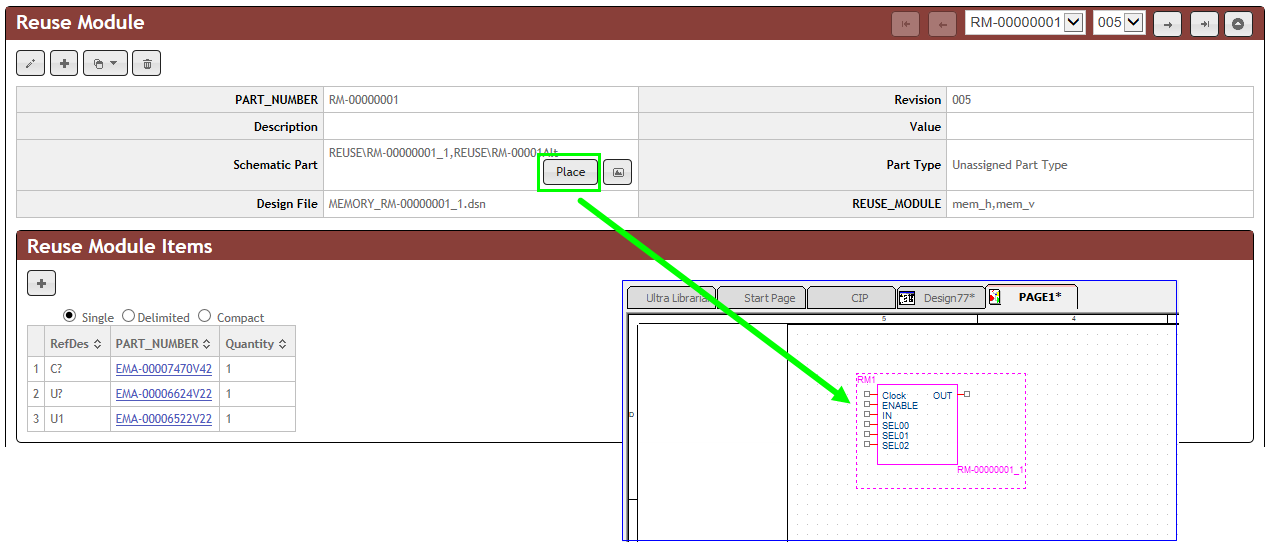Go to first record arrow
Screen dimensions: 1268x549
click(x=906, y=24)
